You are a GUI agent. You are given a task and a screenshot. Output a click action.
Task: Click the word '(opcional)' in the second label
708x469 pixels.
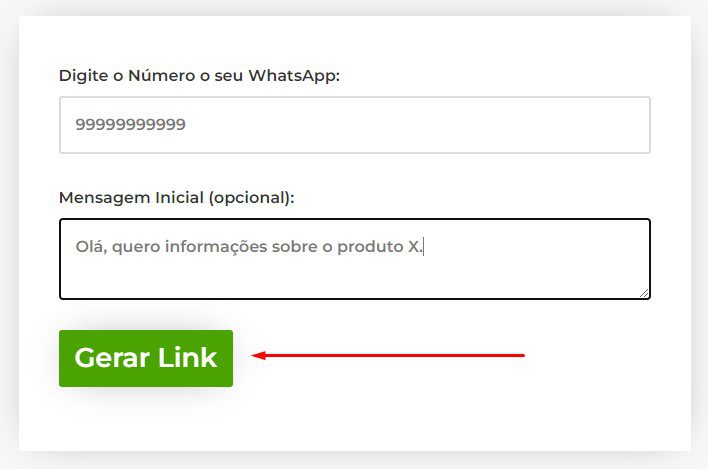coord(252,198)
